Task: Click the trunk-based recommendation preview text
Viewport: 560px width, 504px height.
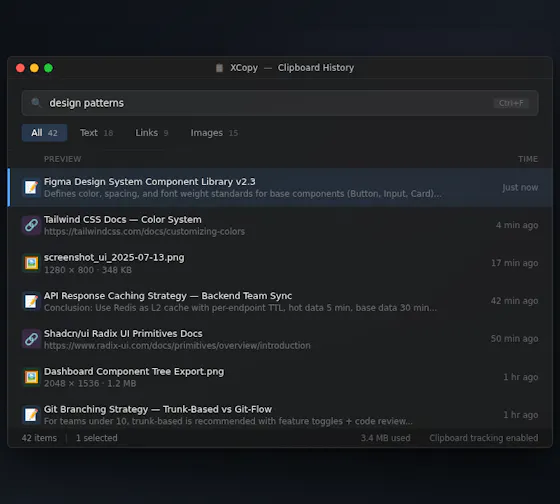Action: click(x=228, y=421)
